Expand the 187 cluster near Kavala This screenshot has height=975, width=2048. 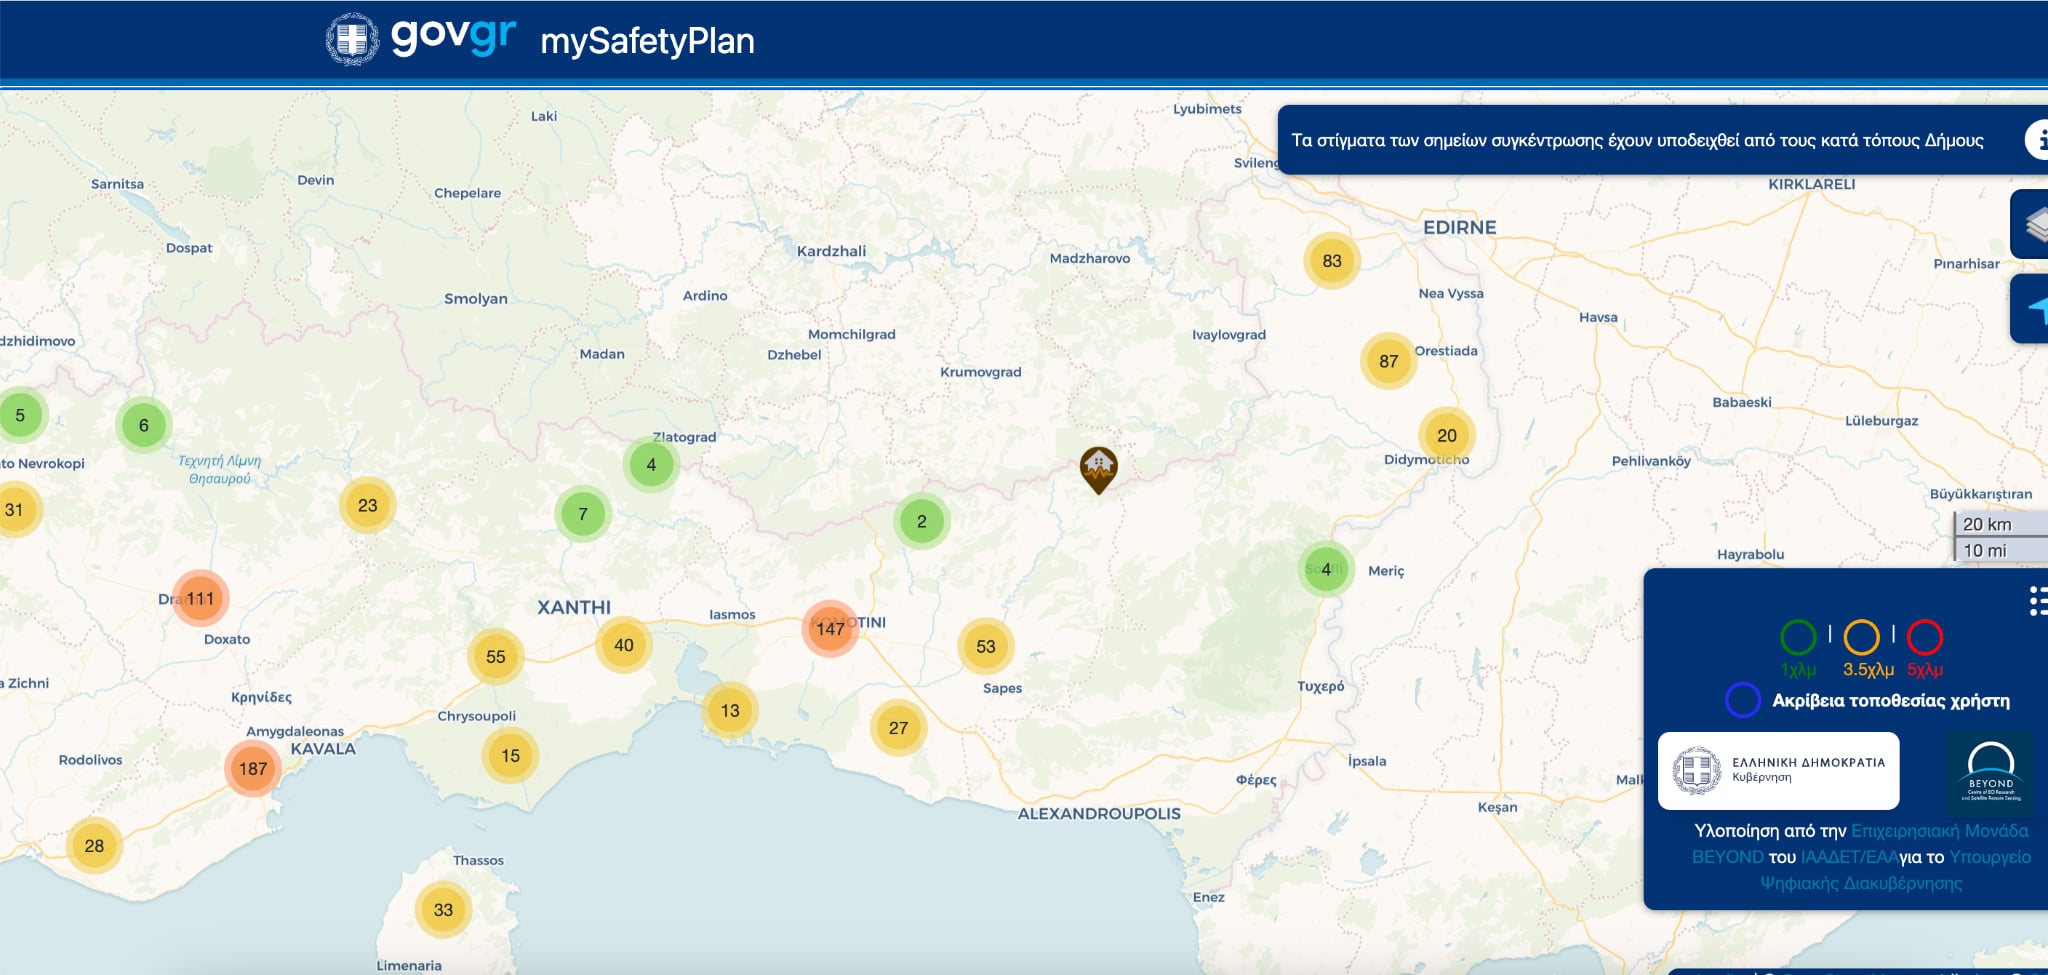[x=252, y=768]
